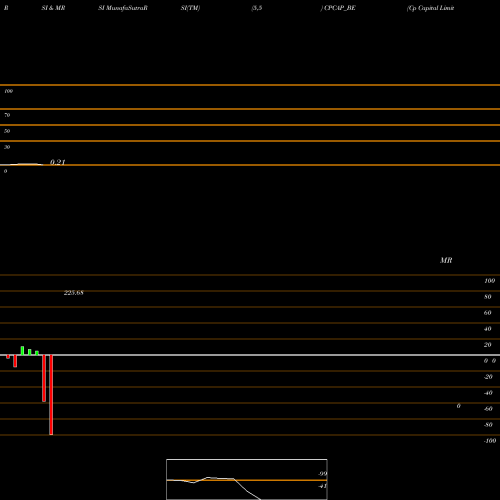Click the 225.68 value label
This screenshot has height=500, width=500.
(x=74, y=293)
